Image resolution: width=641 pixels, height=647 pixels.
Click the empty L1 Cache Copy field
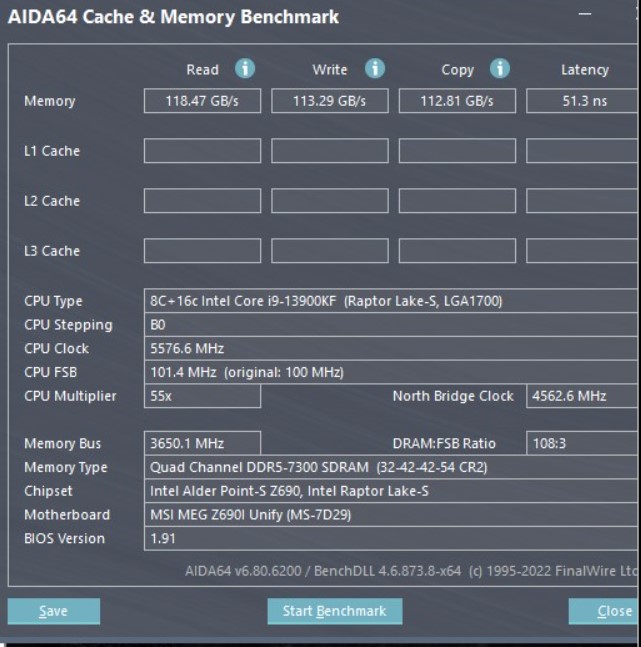coord(457,151)
